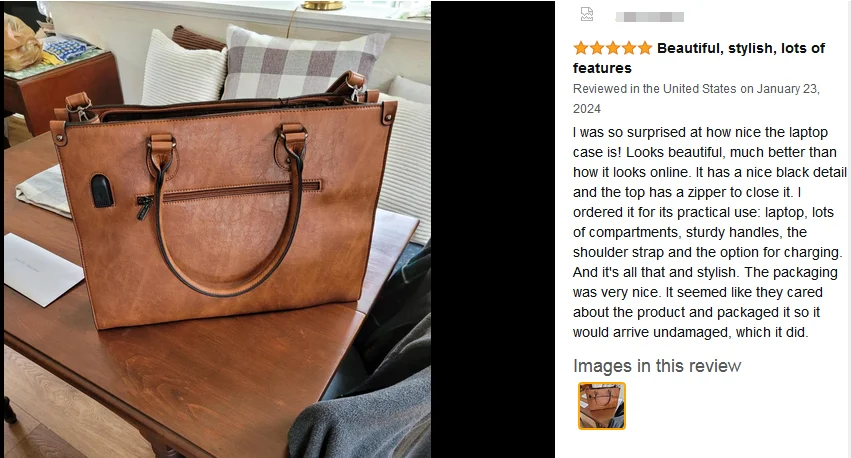This screenshot has height=458, width=851.
Task: Click the front zipper pocket in the photo
Action: [228, 195]
